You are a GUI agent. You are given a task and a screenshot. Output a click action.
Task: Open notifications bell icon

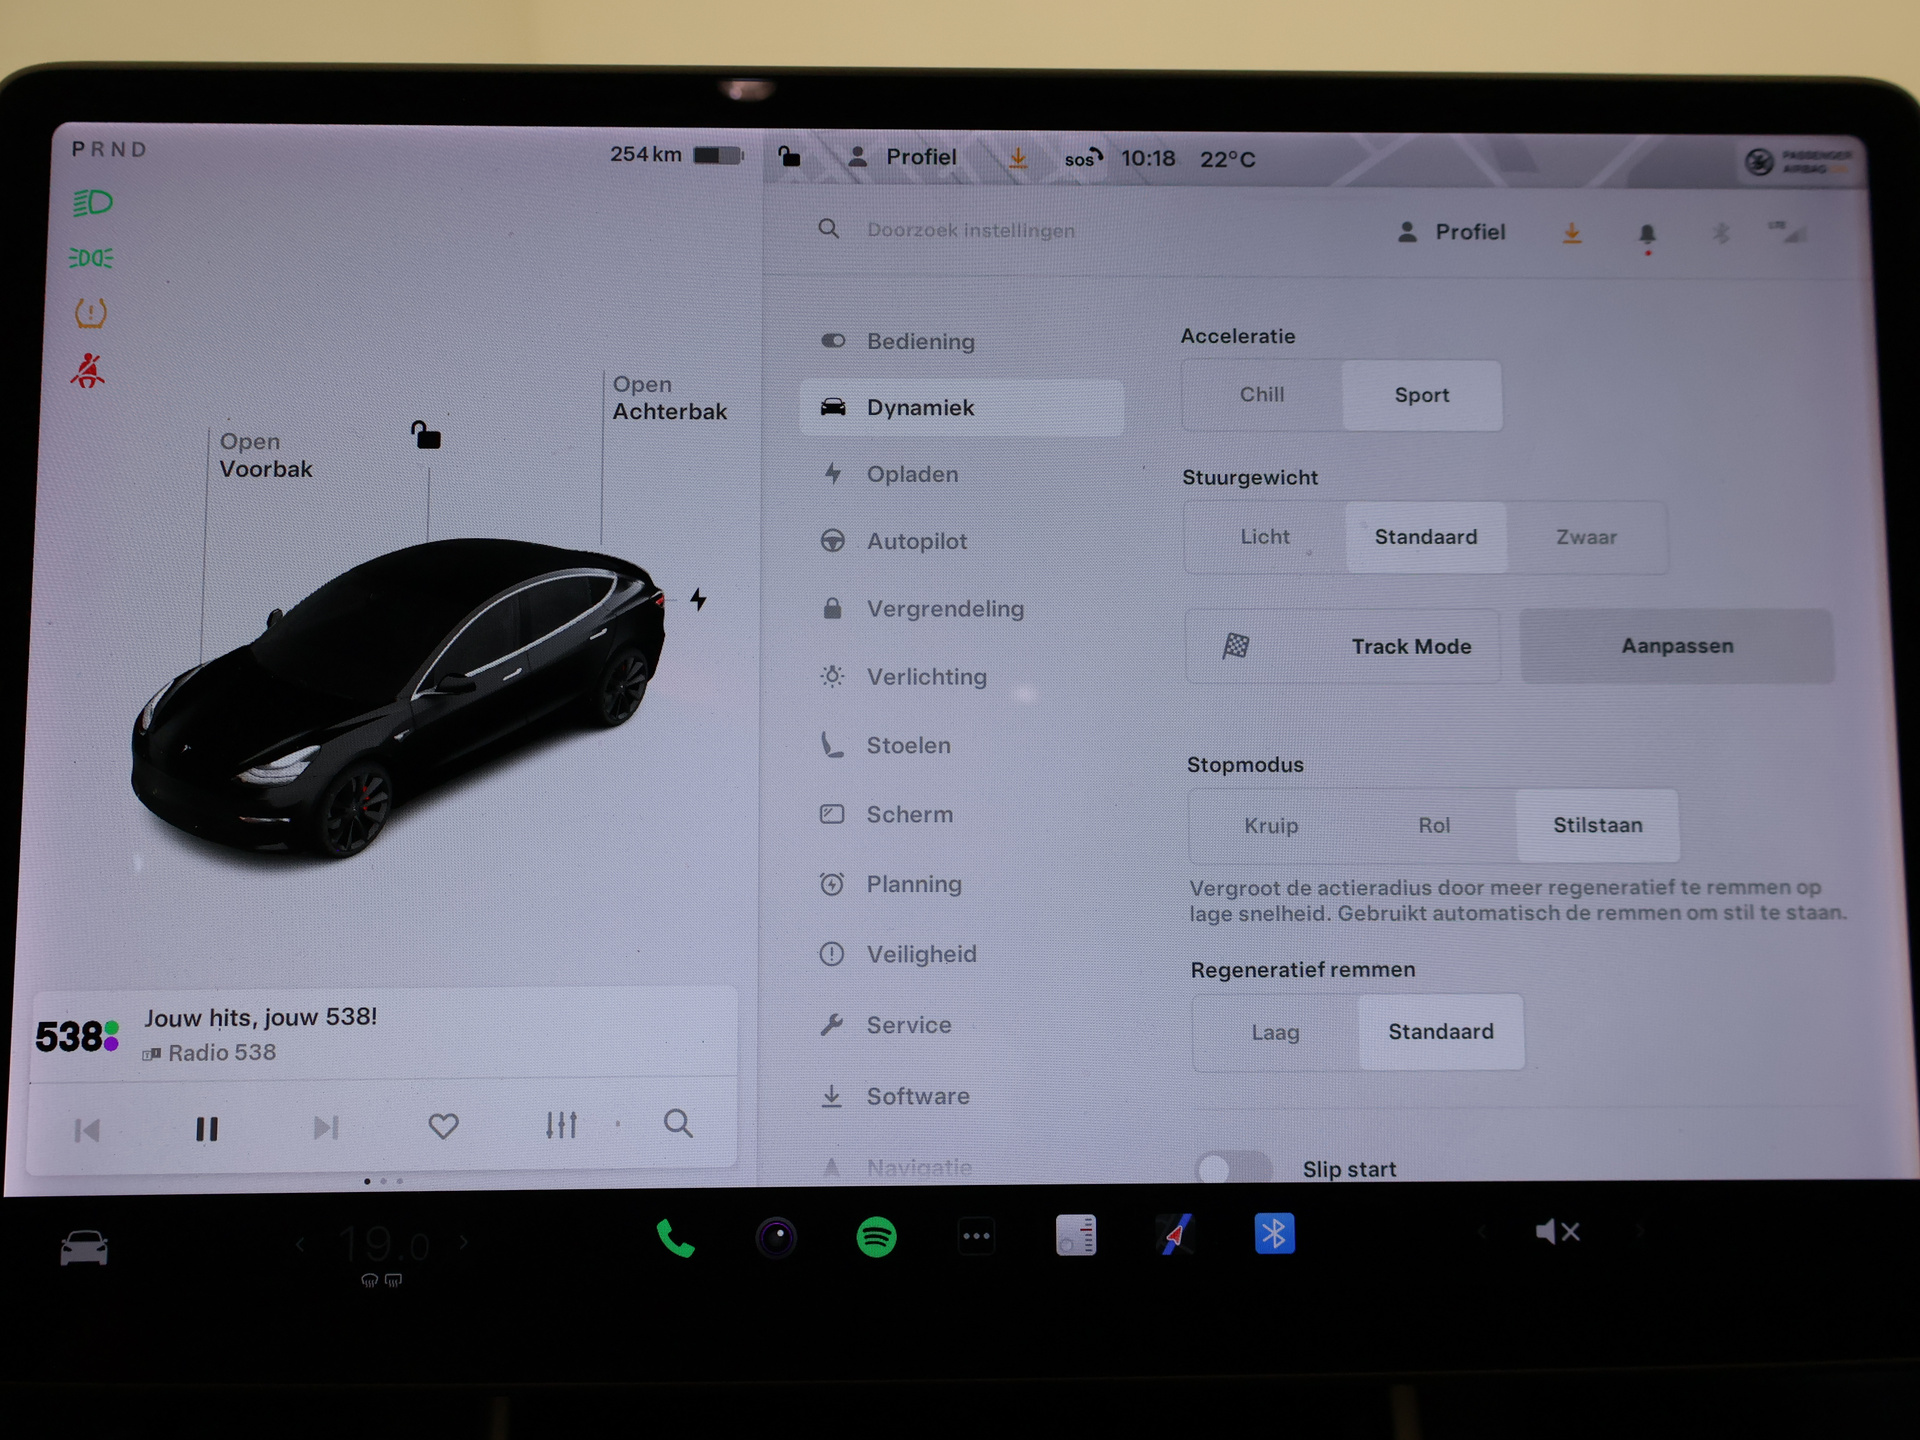(x=1647, y=235)
